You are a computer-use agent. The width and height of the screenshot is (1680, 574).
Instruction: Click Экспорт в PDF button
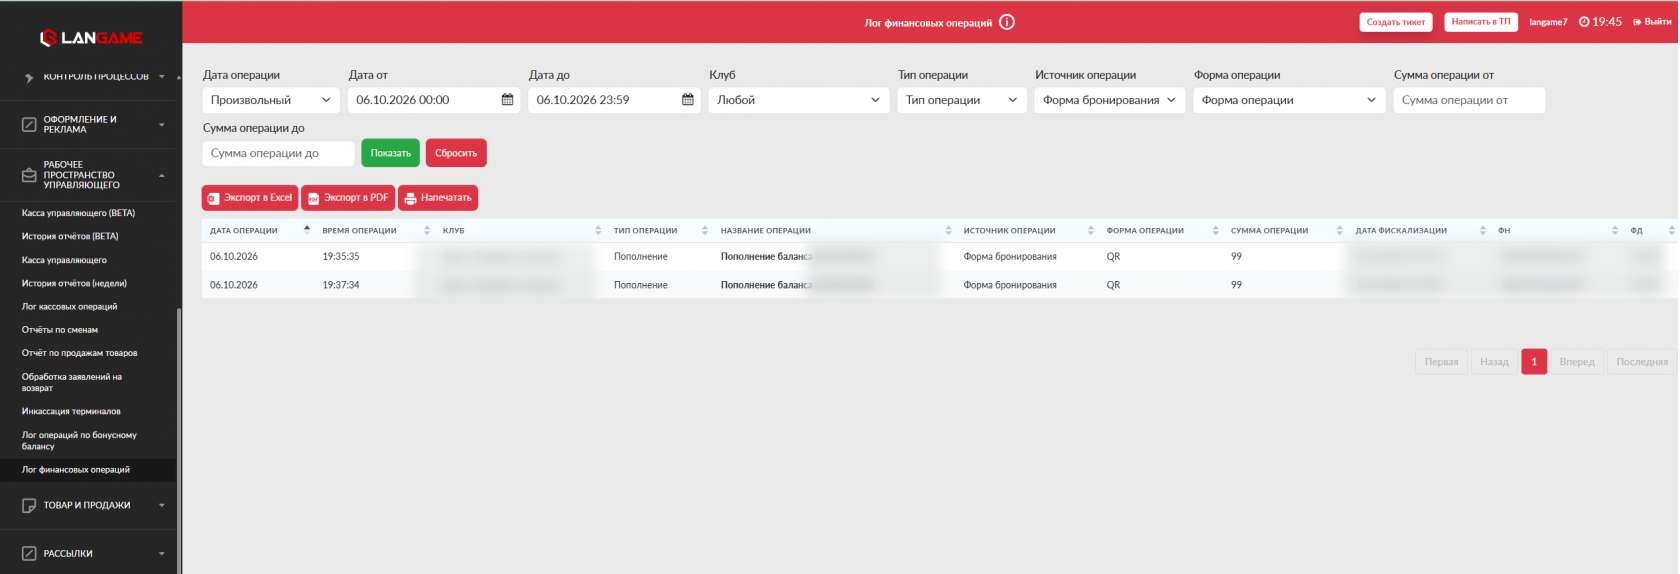coord(348,198)
